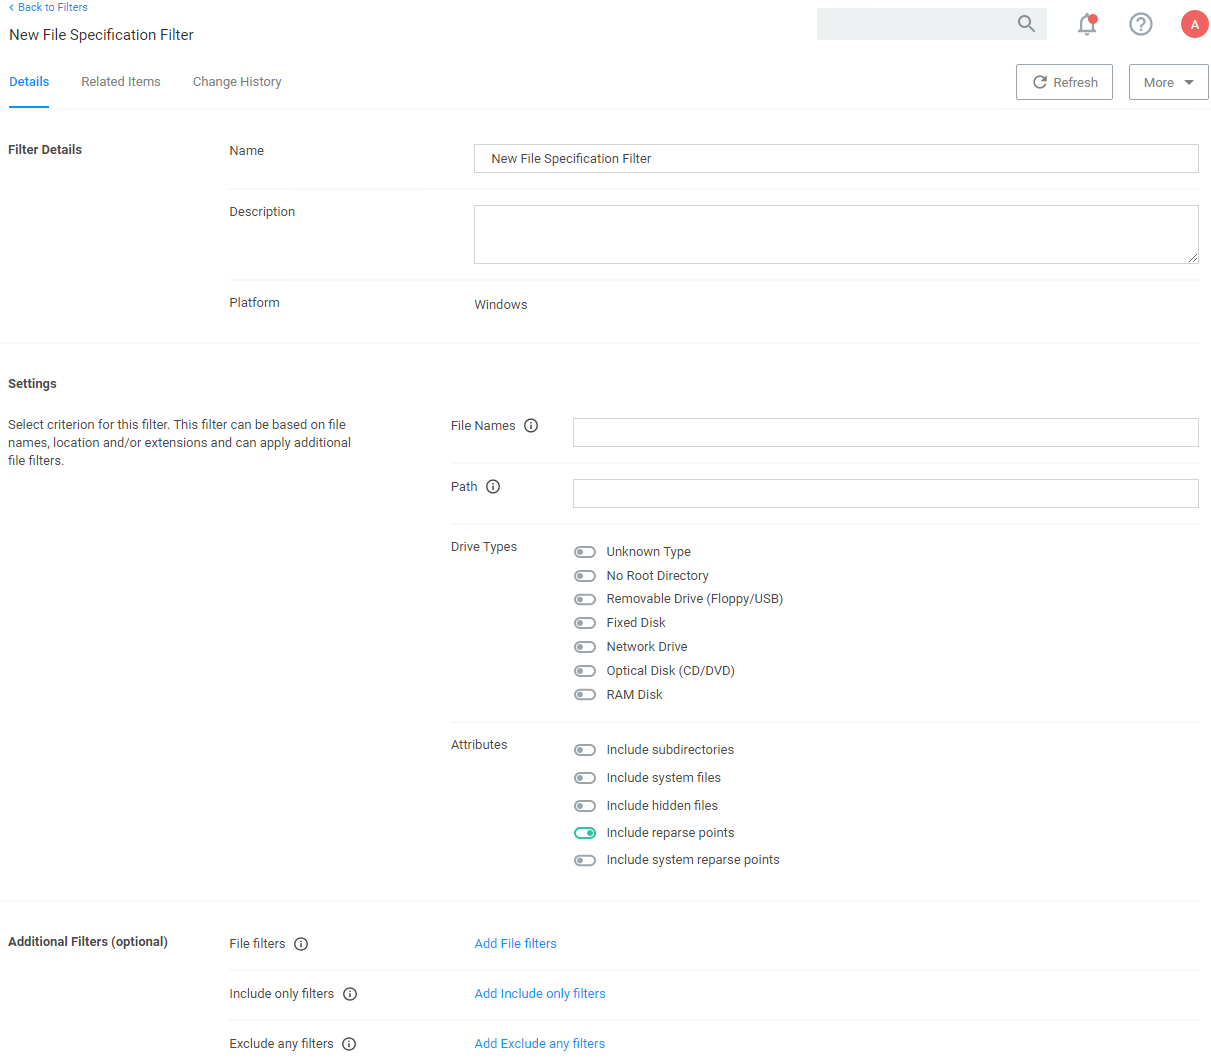Click the Windows platform value

pos(501,305)
